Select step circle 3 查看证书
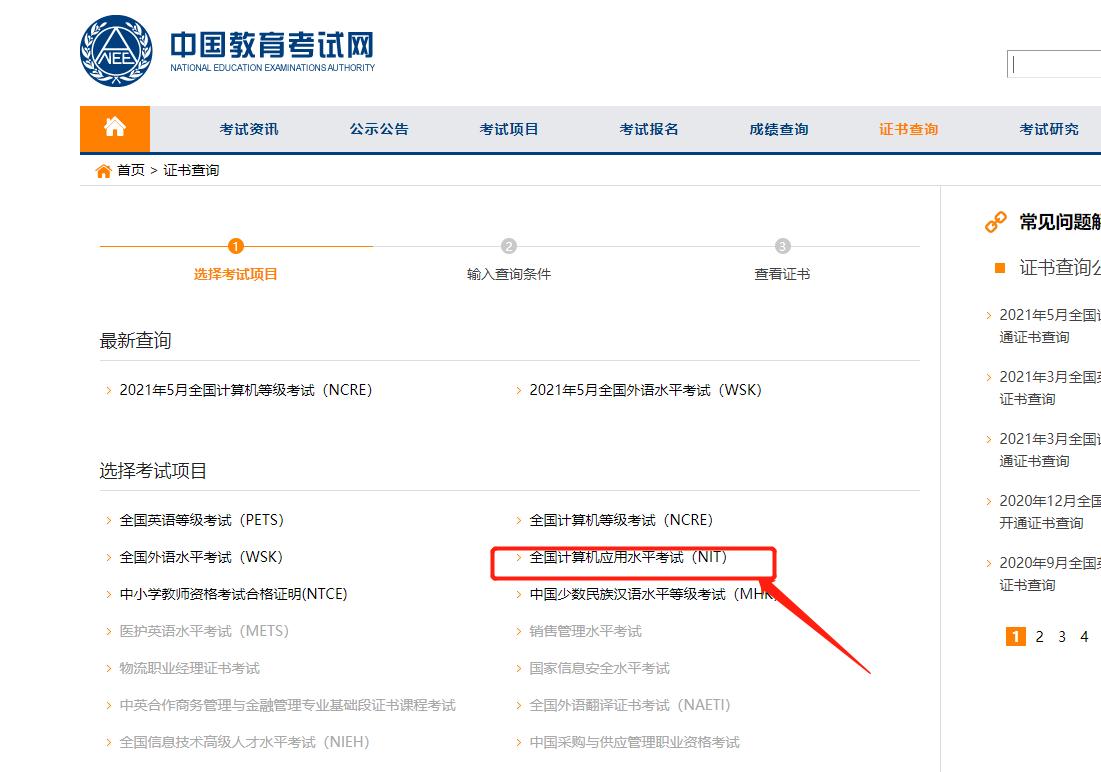Viewport: 1101px width, 772px height. (x=781, y=244)
